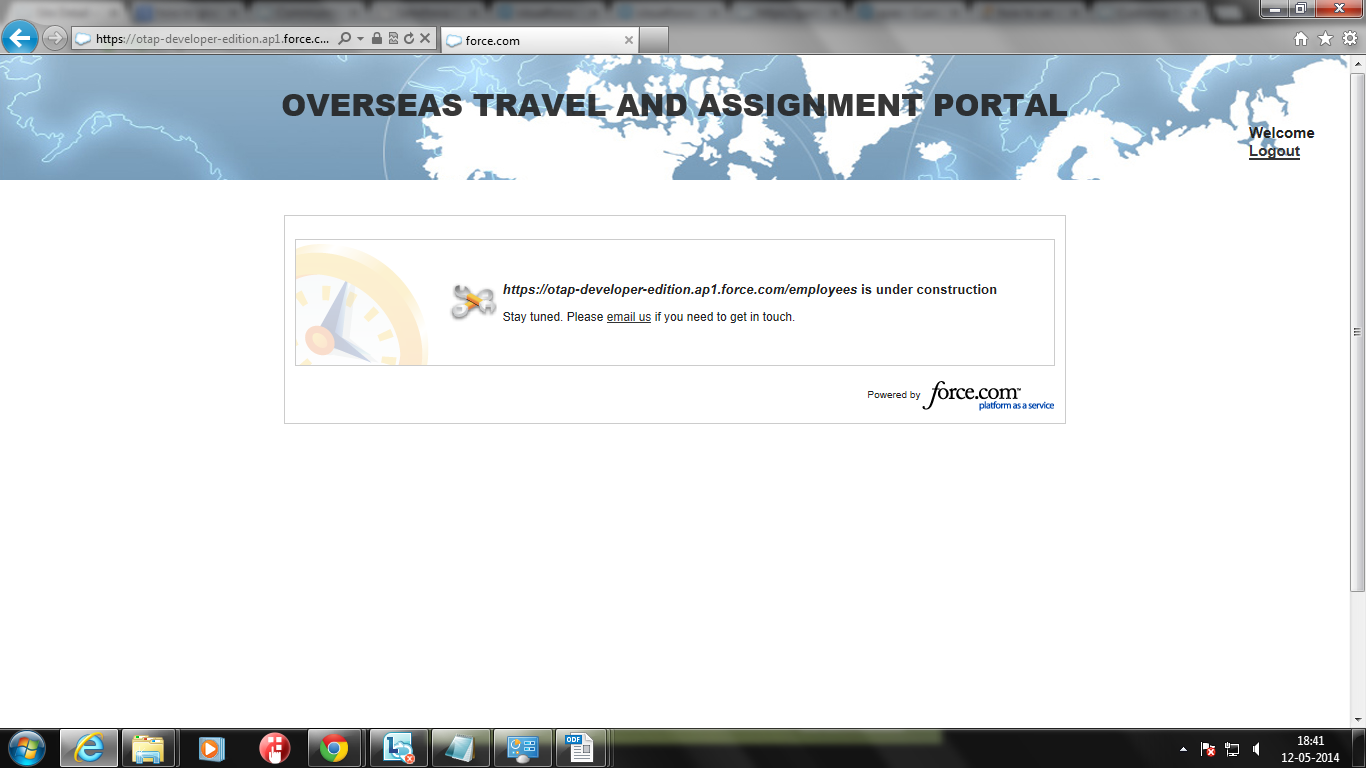The height and width of the screenshot is (768, 1366).
Task: Open the volume speaker tray icon
Action: [1257, 749]
